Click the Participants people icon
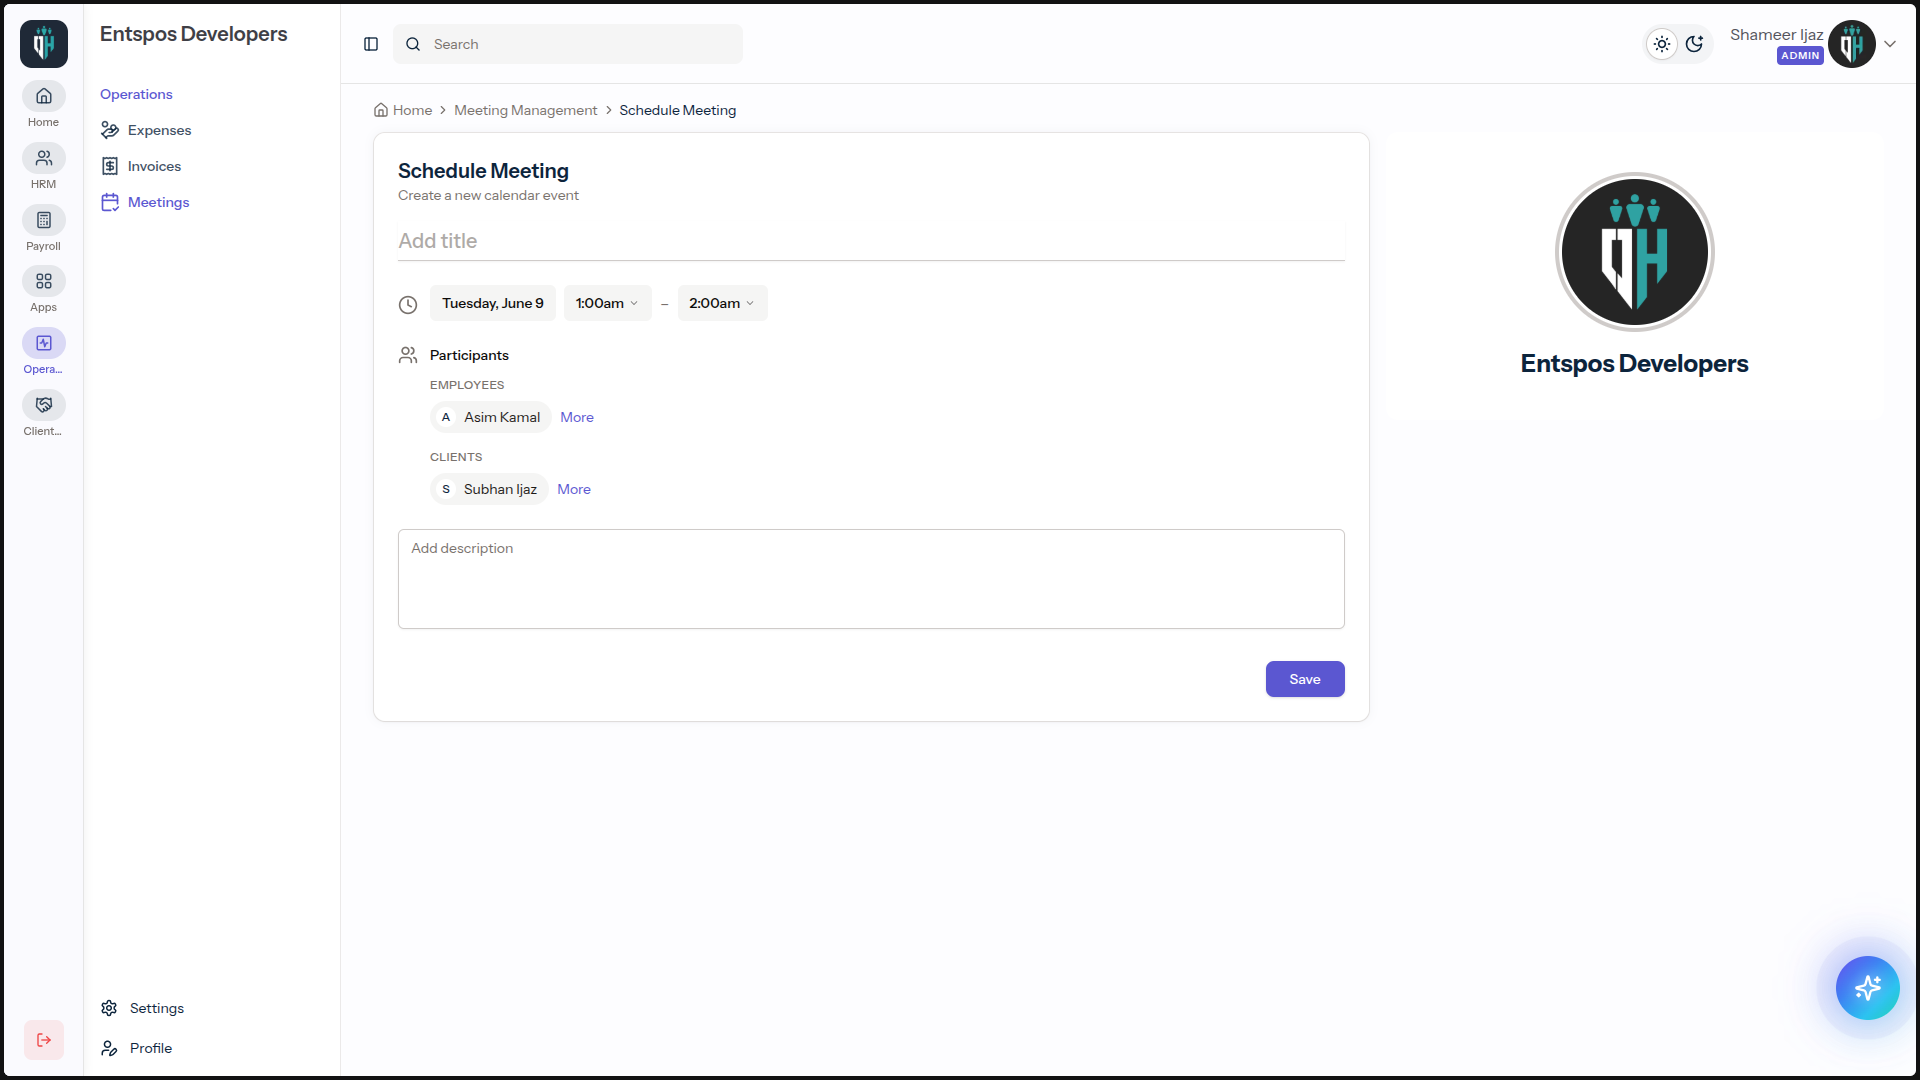Image resolution: width=1920 pixels, height=1080 pixels. [408, 355]
